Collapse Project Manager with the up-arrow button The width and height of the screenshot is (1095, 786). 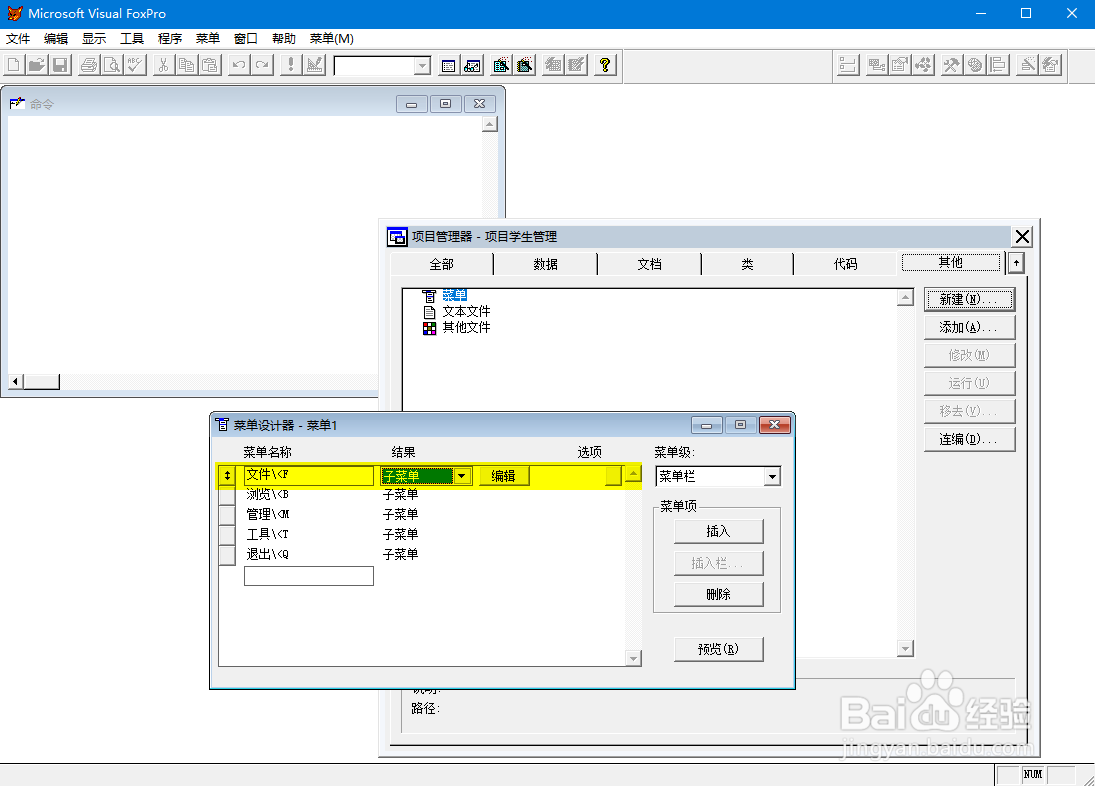coord(1016,263)
